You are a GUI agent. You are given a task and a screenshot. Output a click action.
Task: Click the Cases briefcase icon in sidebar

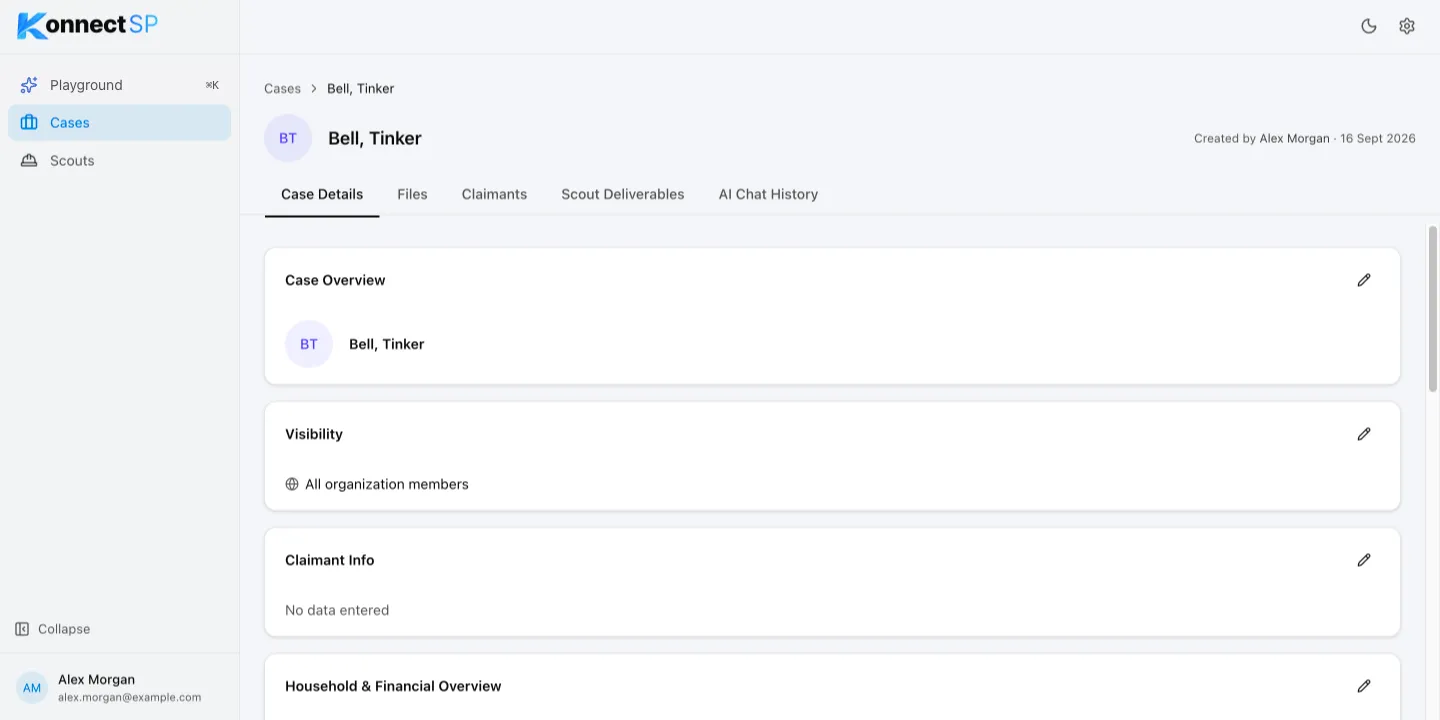[29, 123]
